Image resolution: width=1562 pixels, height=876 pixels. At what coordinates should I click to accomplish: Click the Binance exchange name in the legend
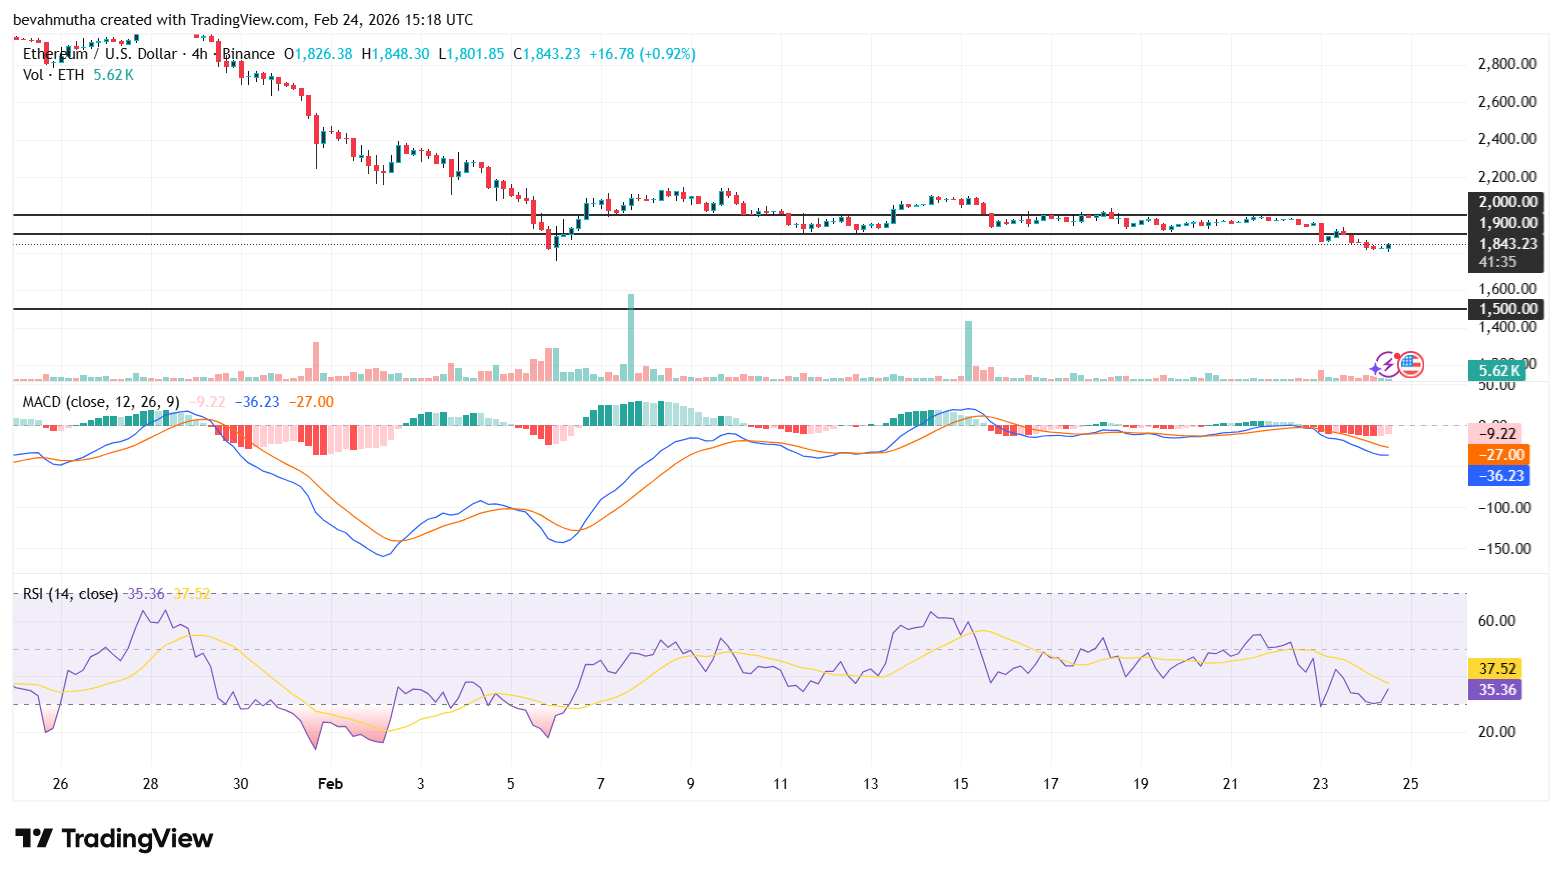pos(248,54)
